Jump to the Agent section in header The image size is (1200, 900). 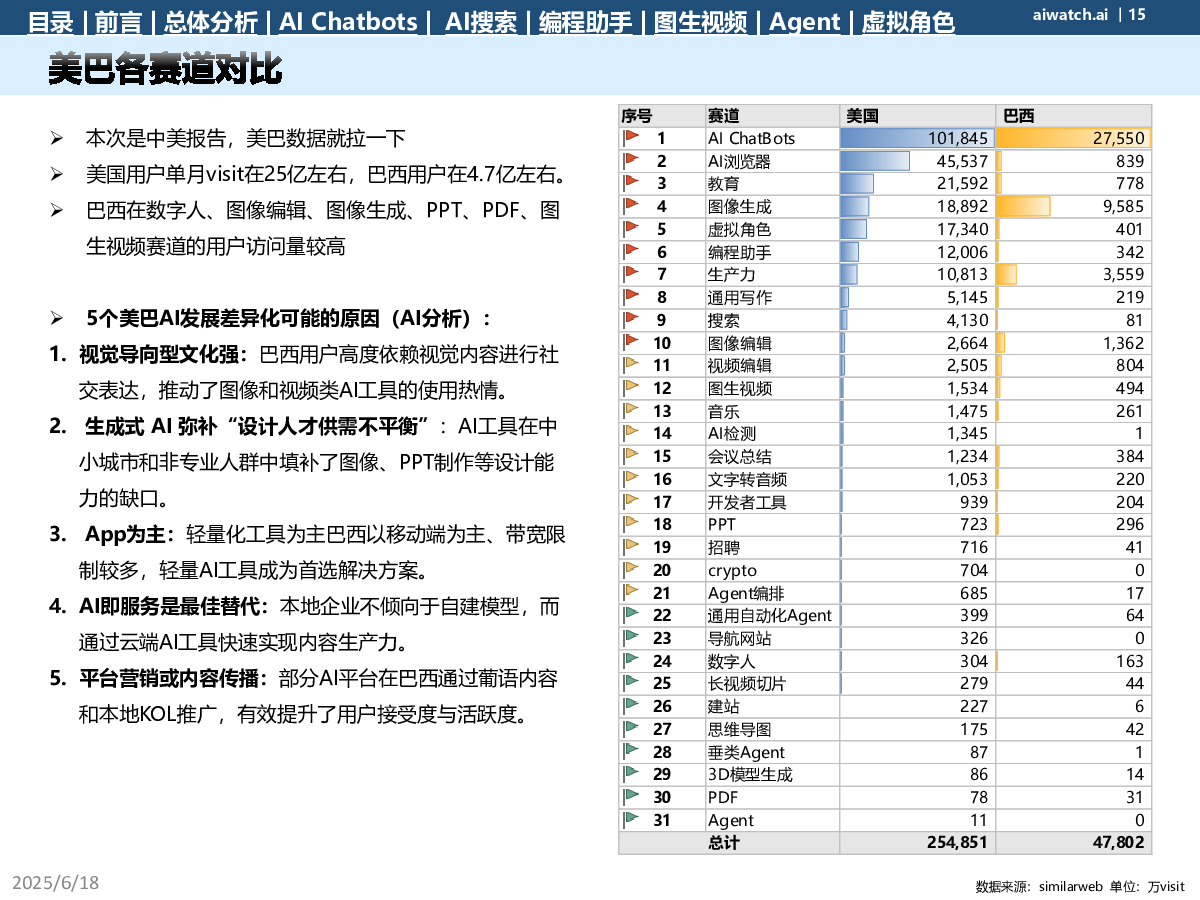[805, 21]
